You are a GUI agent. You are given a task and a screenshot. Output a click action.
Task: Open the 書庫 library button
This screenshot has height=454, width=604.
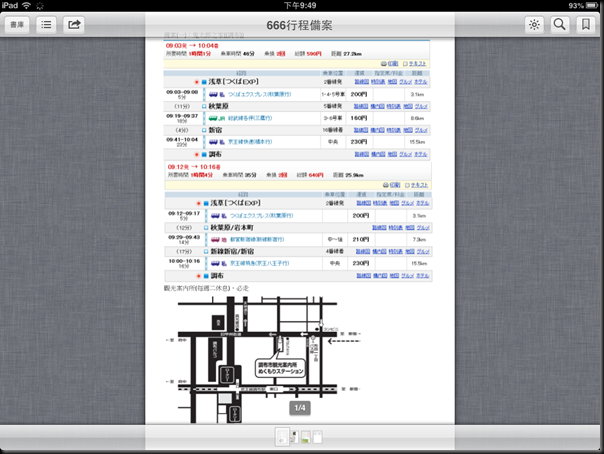click(17, 25)
